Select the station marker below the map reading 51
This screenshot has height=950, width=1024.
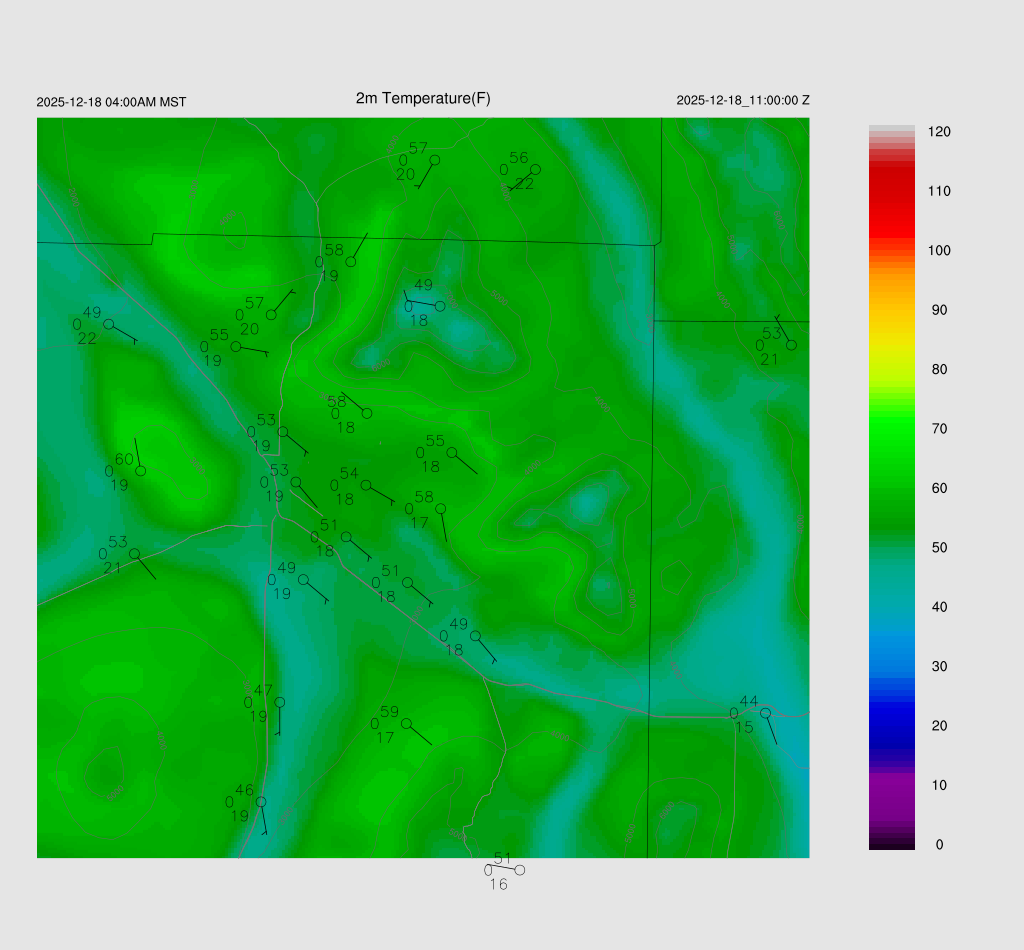click(519, 870)
